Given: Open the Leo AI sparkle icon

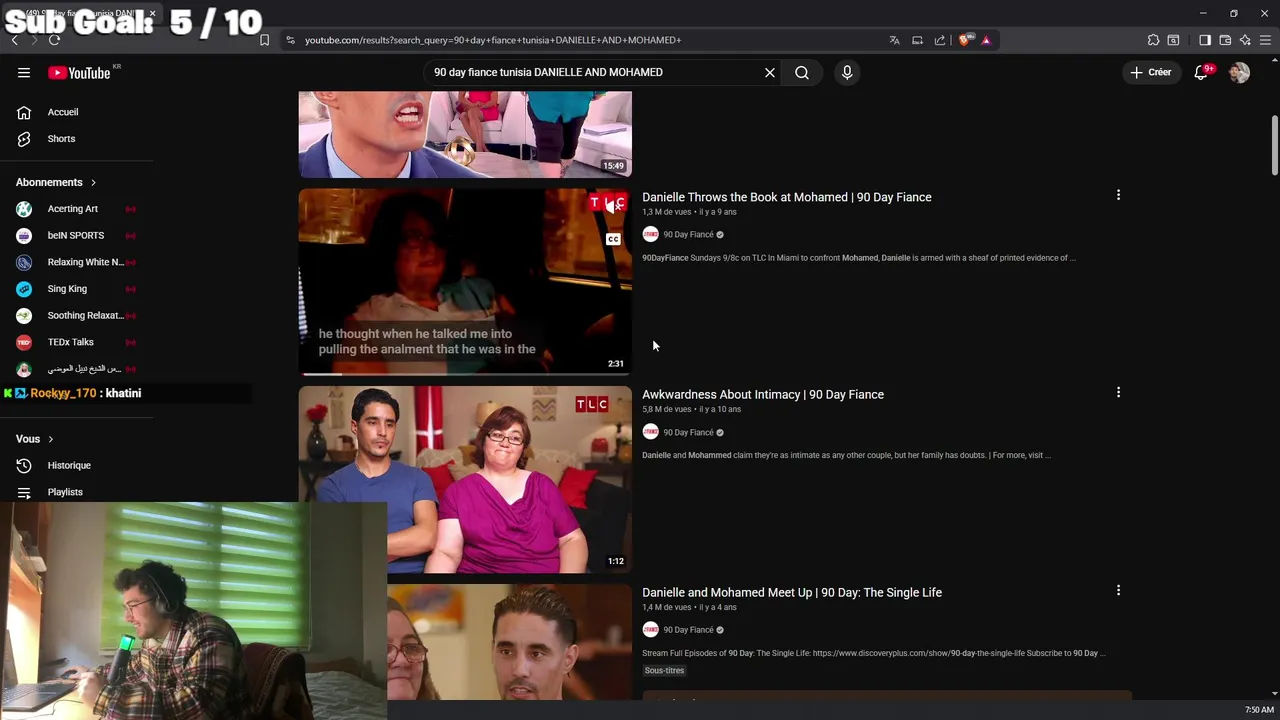Looking at the screenshot, I should click(1245, 40).
